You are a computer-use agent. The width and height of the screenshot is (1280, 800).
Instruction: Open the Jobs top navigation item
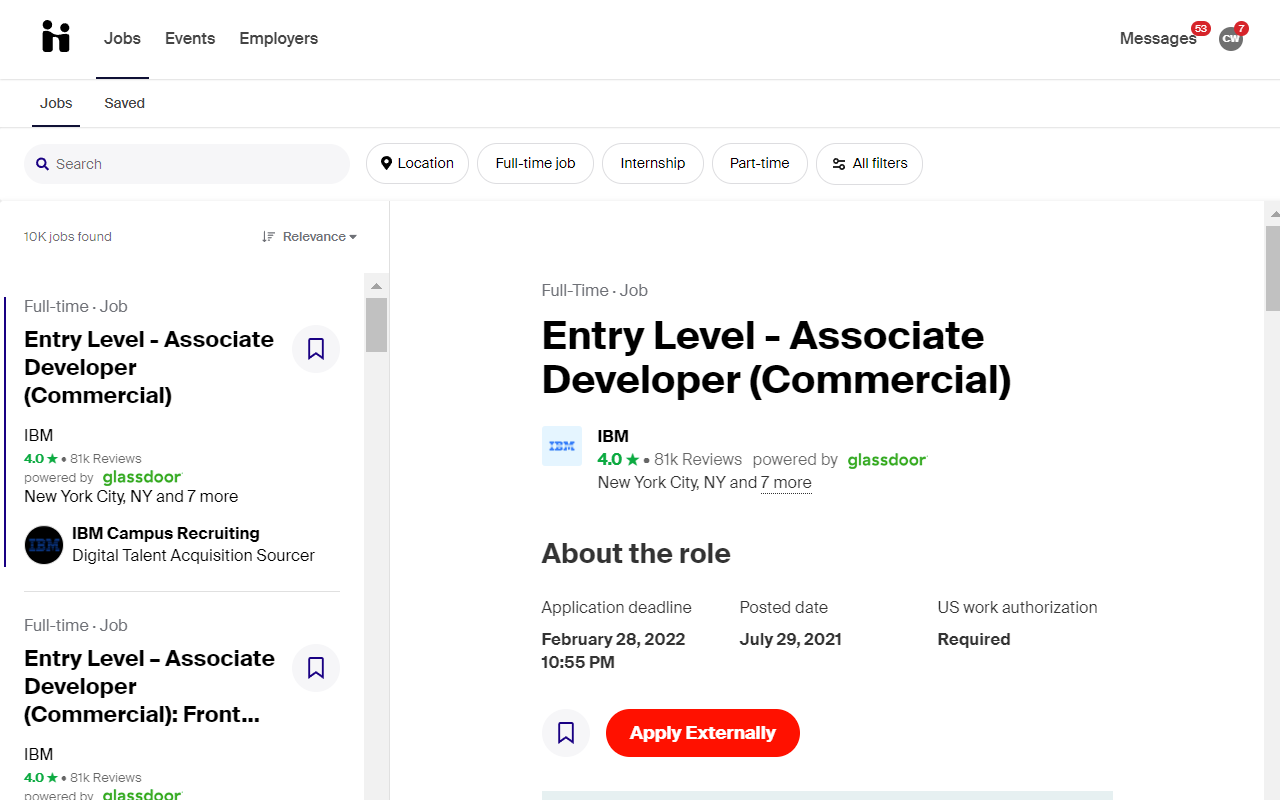click(122, 38)
